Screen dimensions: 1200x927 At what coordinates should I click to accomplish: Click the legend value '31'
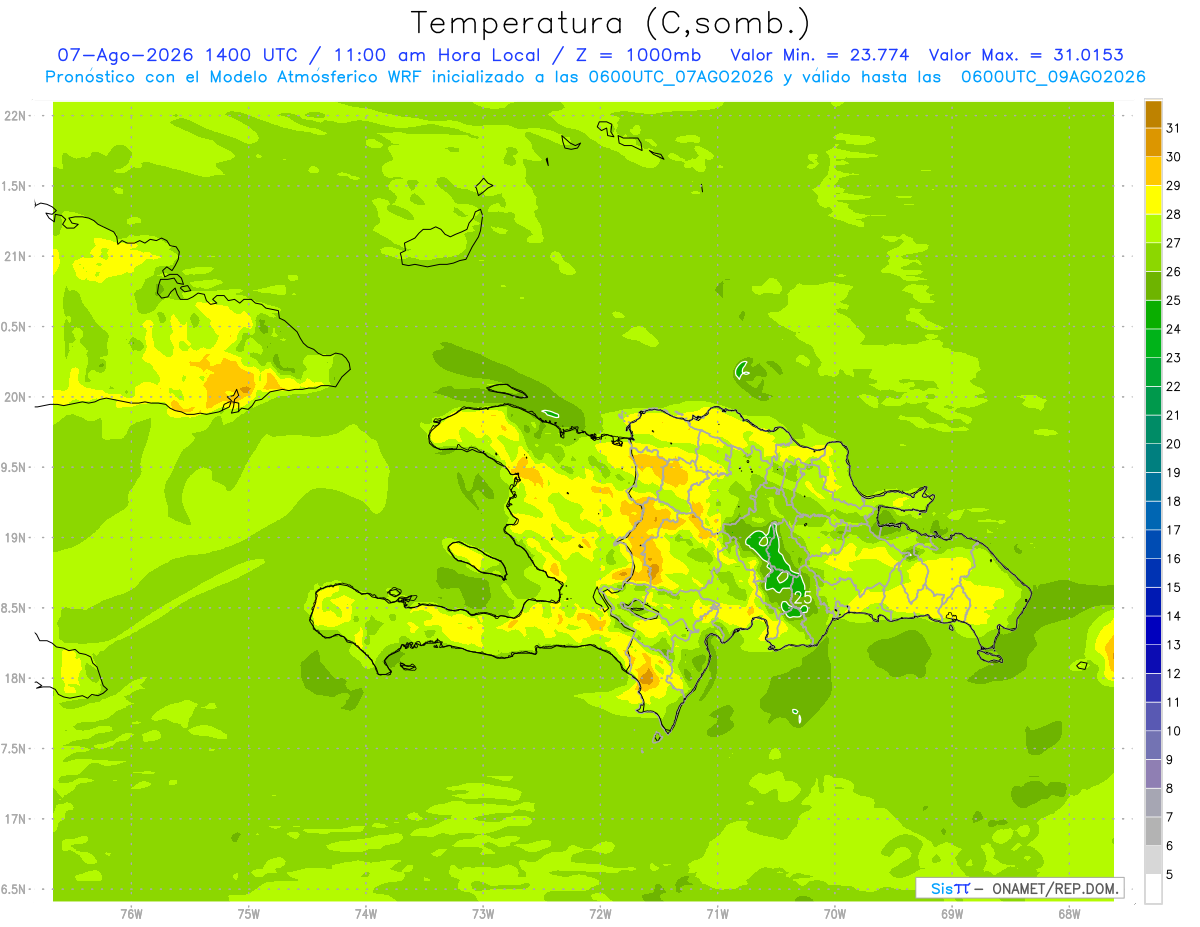1174,128
